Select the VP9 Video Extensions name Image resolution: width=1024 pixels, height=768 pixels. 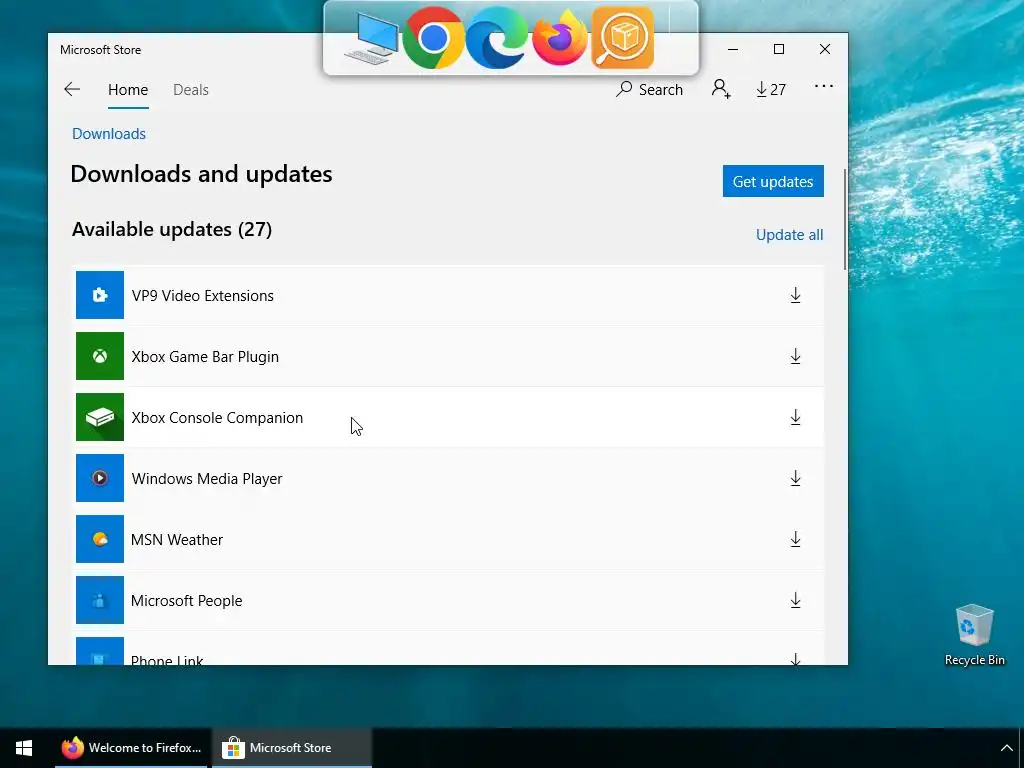coord(202,296)
